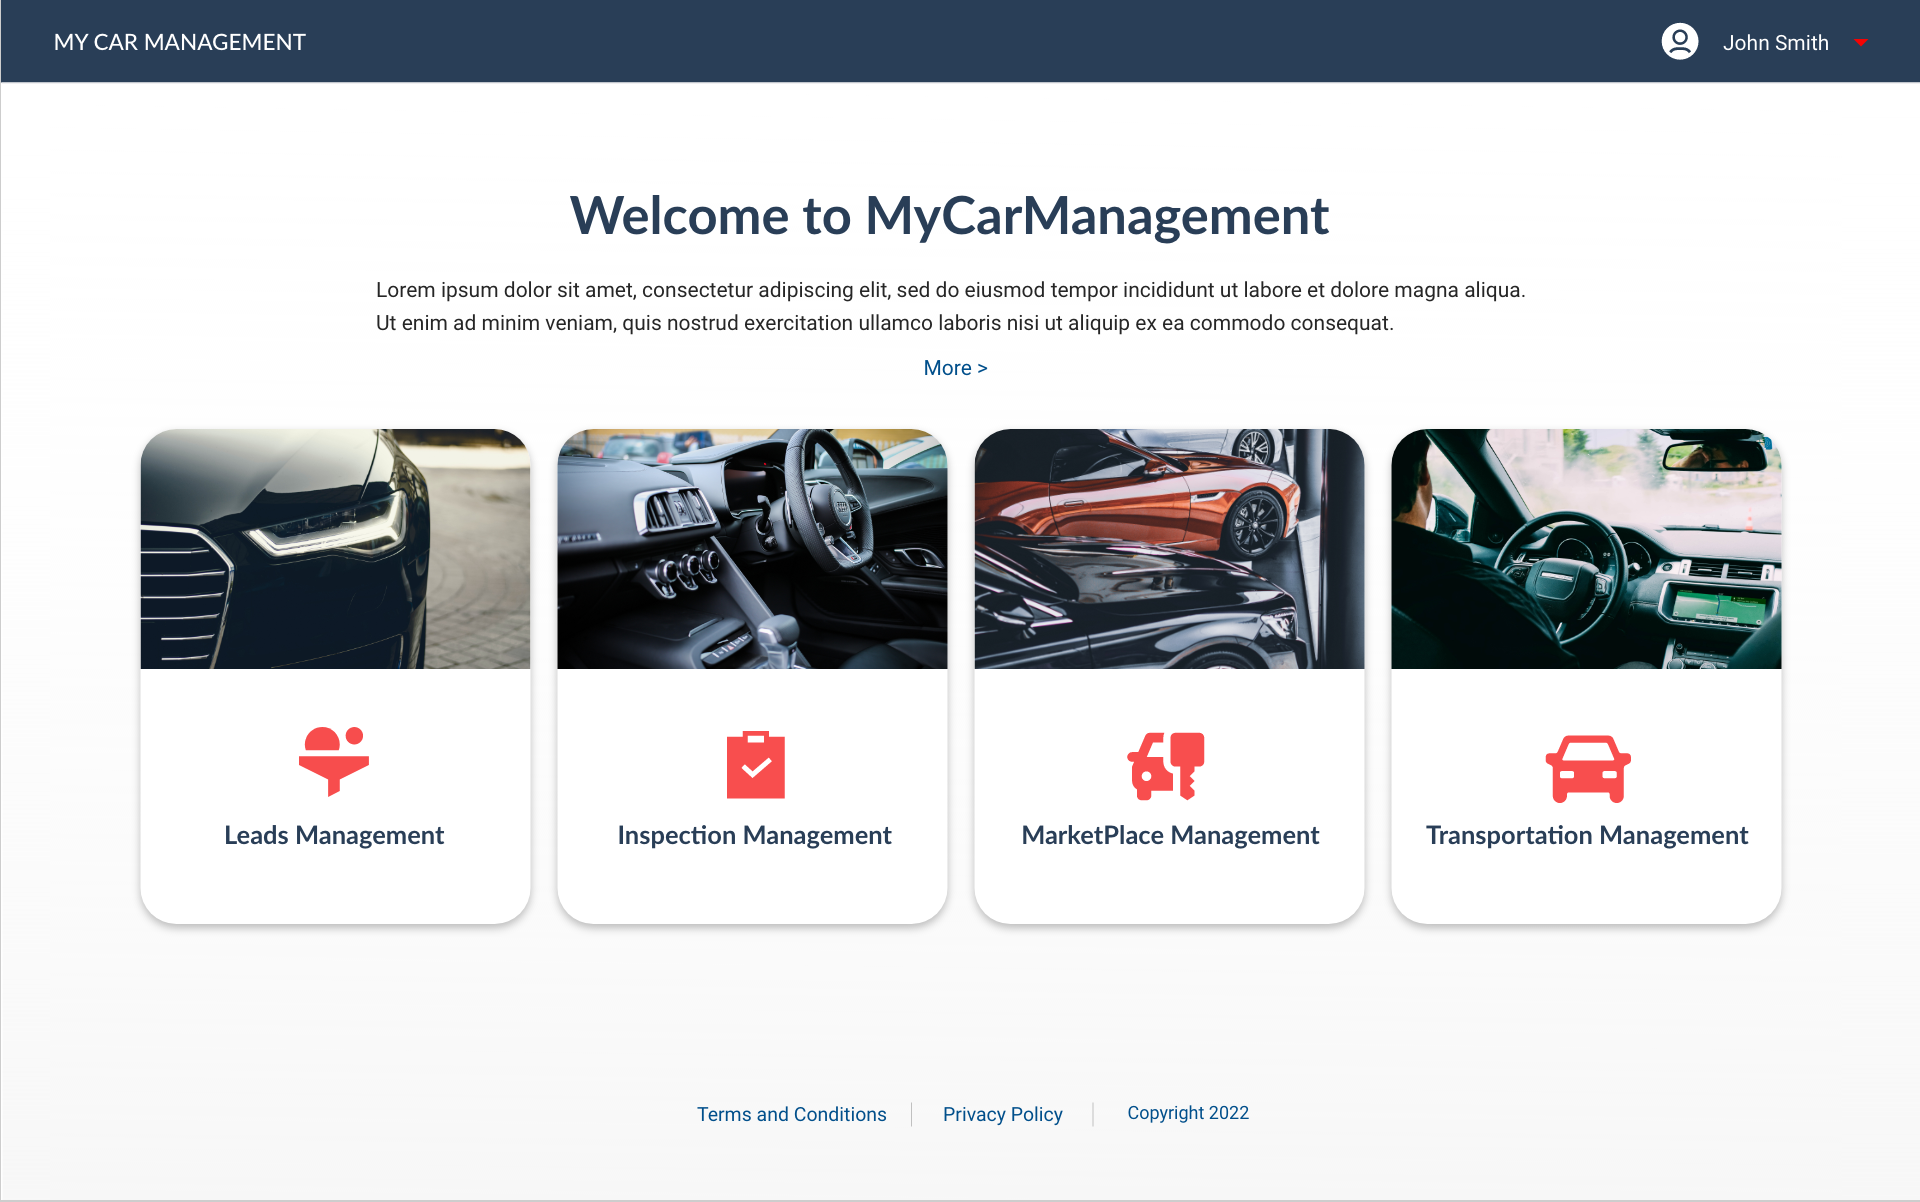Select the Transportation Management title
Screen dimensions: 1920x1202
tap(1587, 835)
